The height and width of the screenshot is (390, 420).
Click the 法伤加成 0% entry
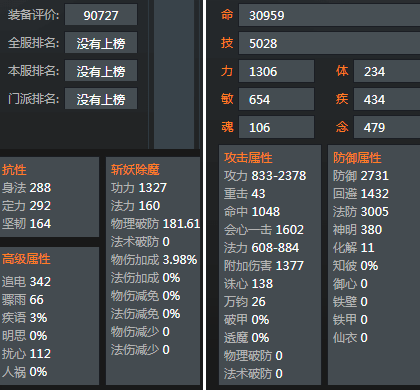pos(145,278)
